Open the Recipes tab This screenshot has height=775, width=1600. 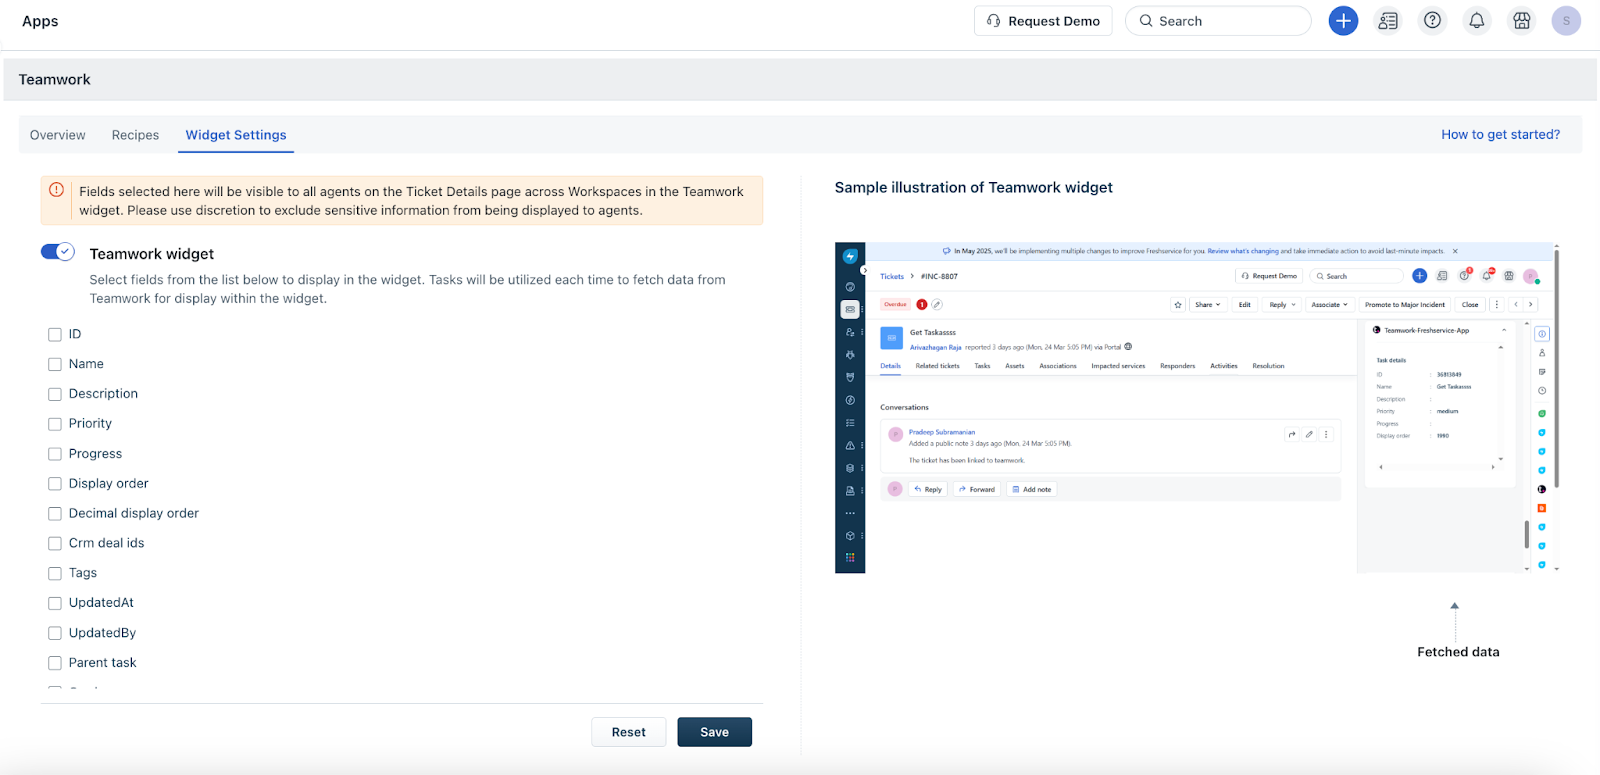[x=135, y=135]
